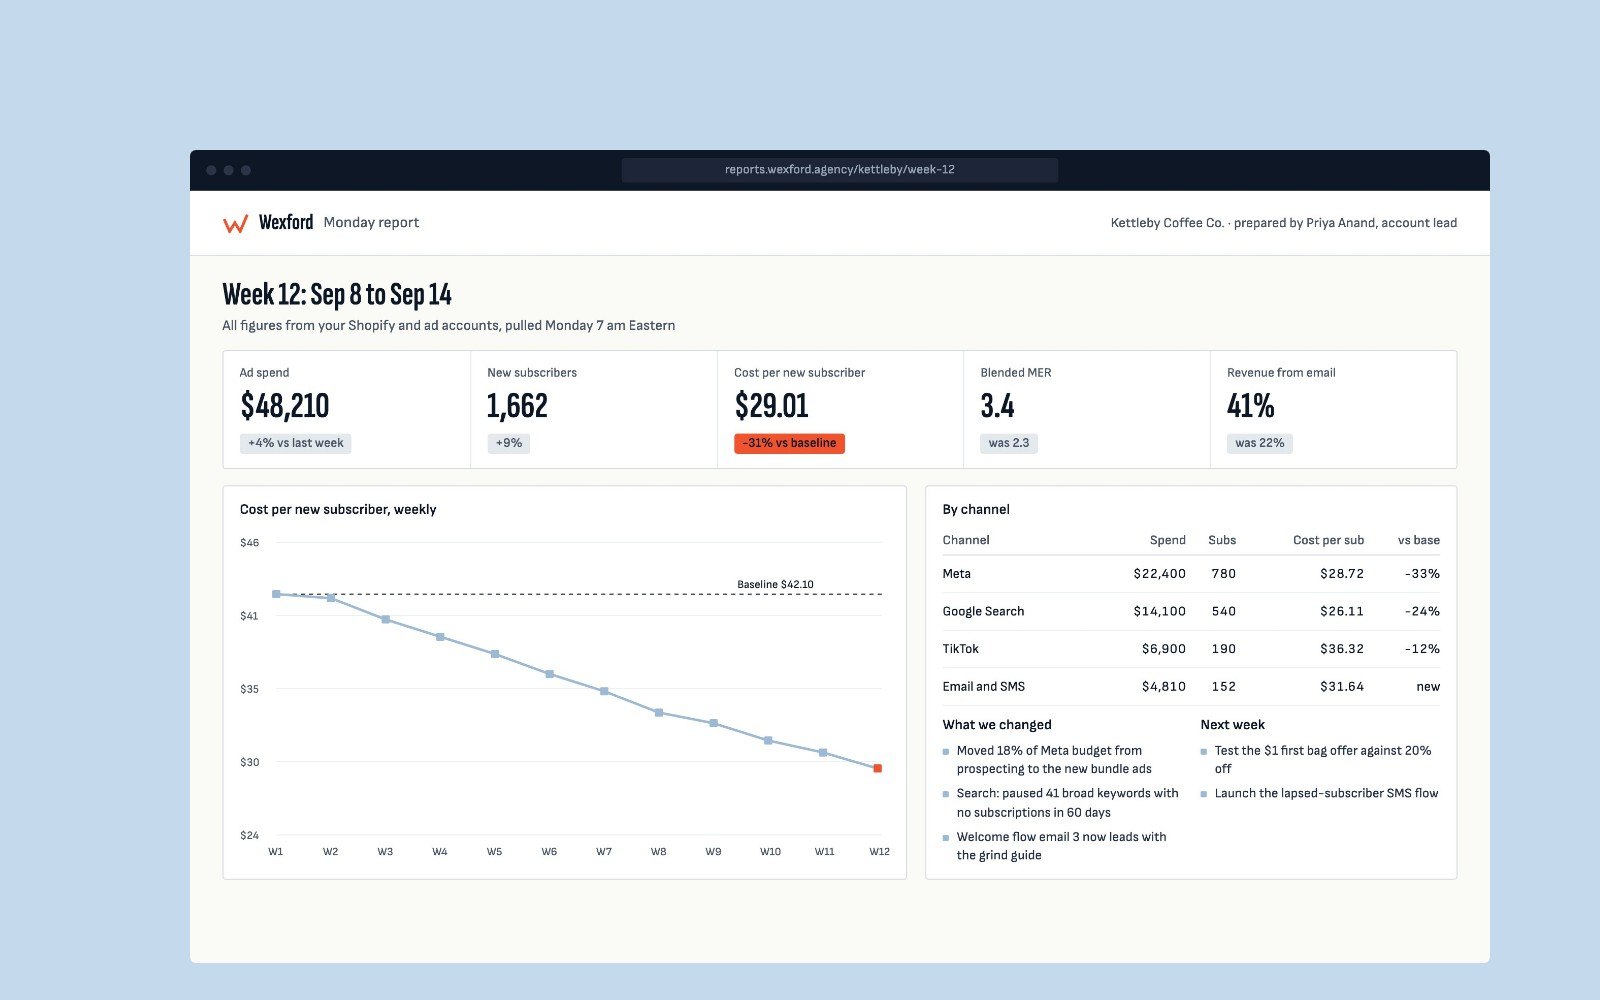Click the 3.4 Blended MER value
Screen dimensions: 1600x1000
[x=997, y=406]
